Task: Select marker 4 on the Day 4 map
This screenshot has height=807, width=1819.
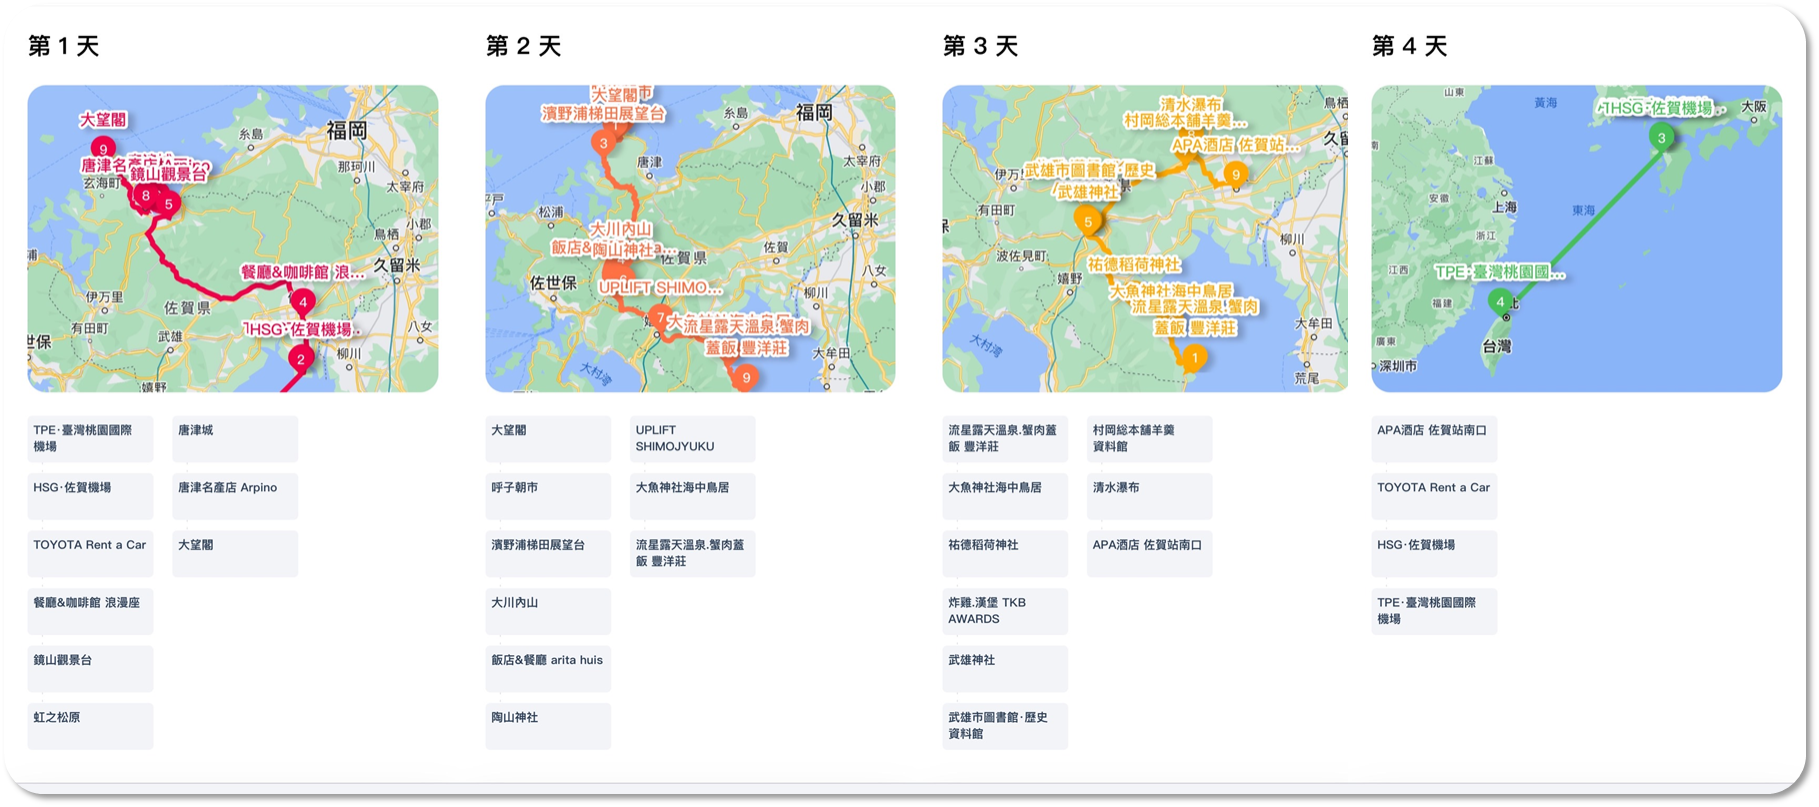Action: coord(1500,301)
